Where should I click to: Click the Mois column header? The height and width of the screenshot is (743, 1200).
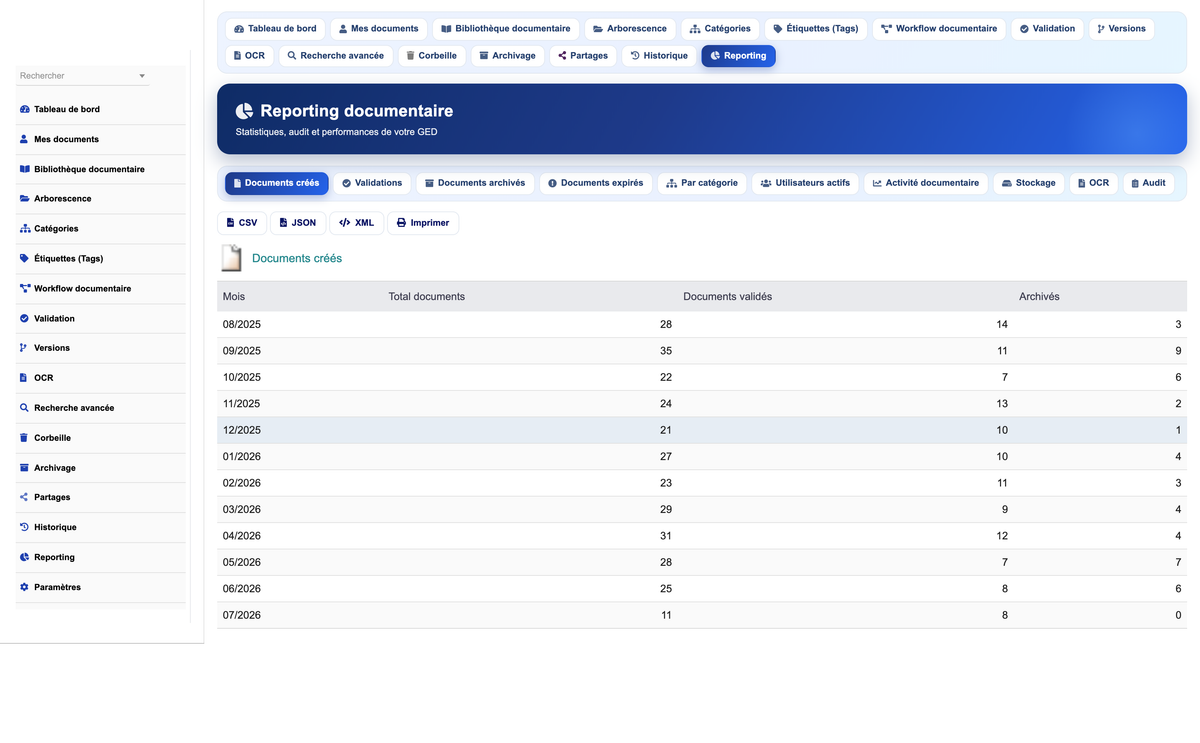[x=234, y=297]
